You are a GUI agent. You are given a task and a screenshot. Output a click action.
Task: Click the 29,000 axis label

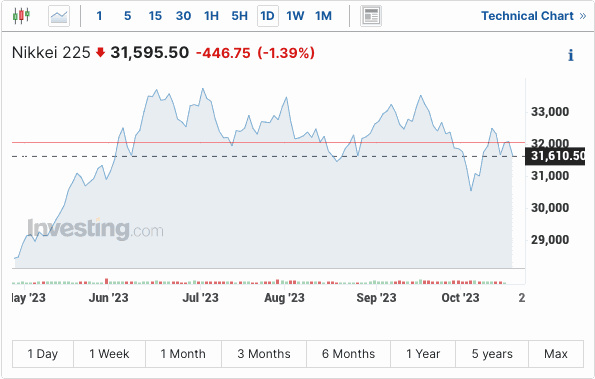tap(550, 240)
